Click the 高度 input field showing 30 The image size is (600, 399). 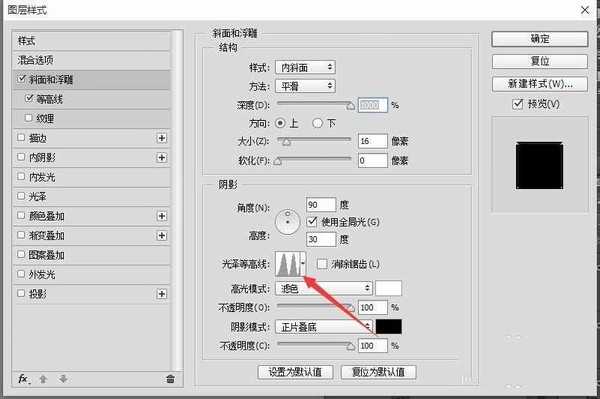click(321, 239)
